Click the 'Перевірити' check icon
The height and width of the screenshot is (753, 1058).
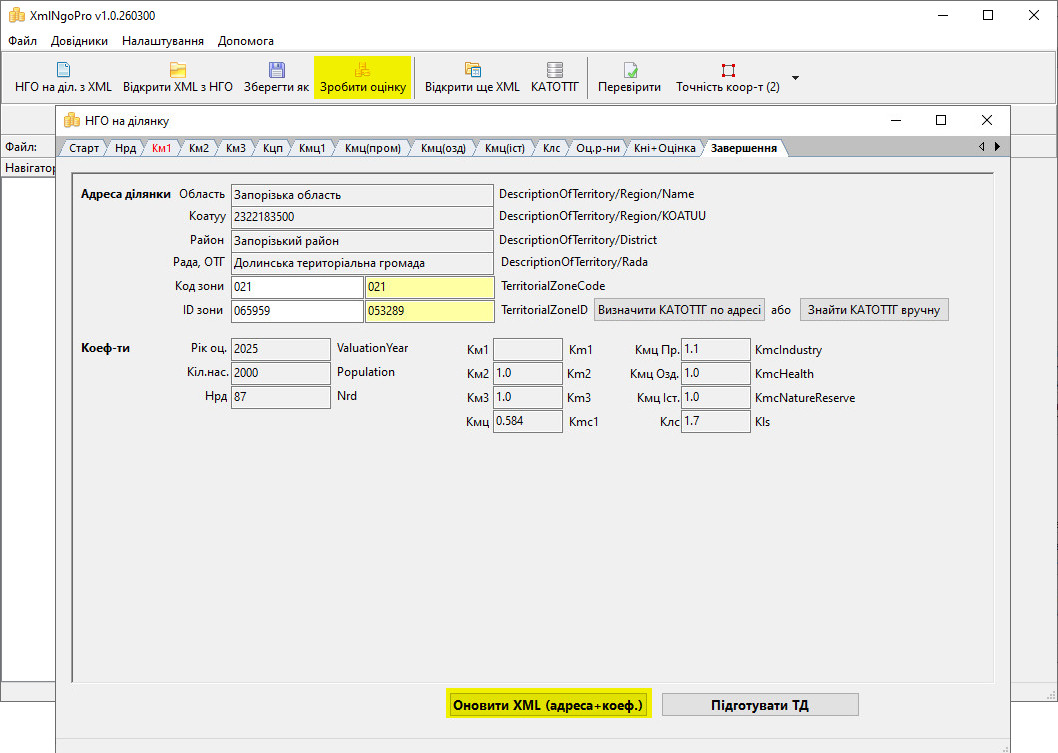pyautogui.click(x=630, y=70)
